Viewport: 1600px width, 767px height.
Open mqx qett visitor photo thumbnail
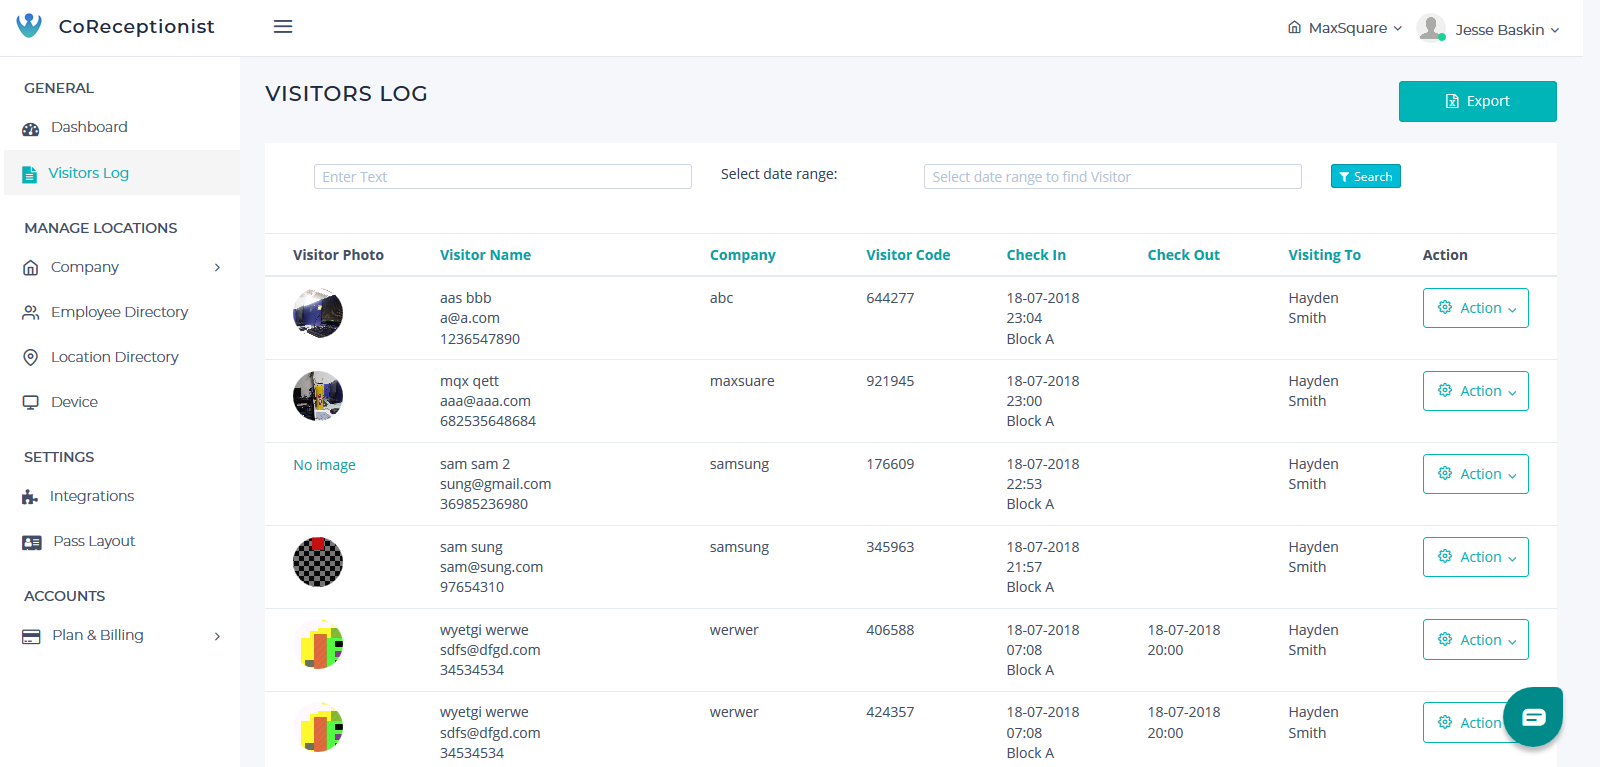pos(318,396)
